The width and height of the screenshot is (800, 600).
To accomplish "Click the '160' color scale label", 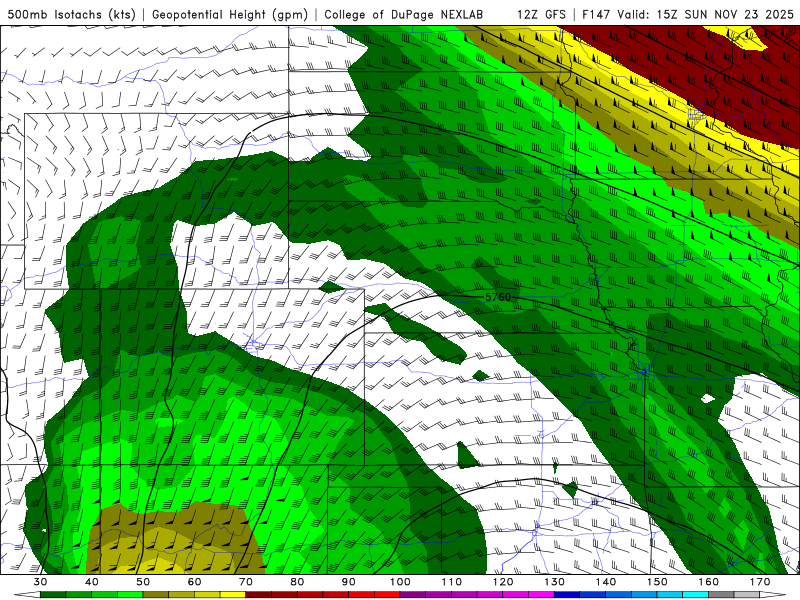I will (709, 582).
